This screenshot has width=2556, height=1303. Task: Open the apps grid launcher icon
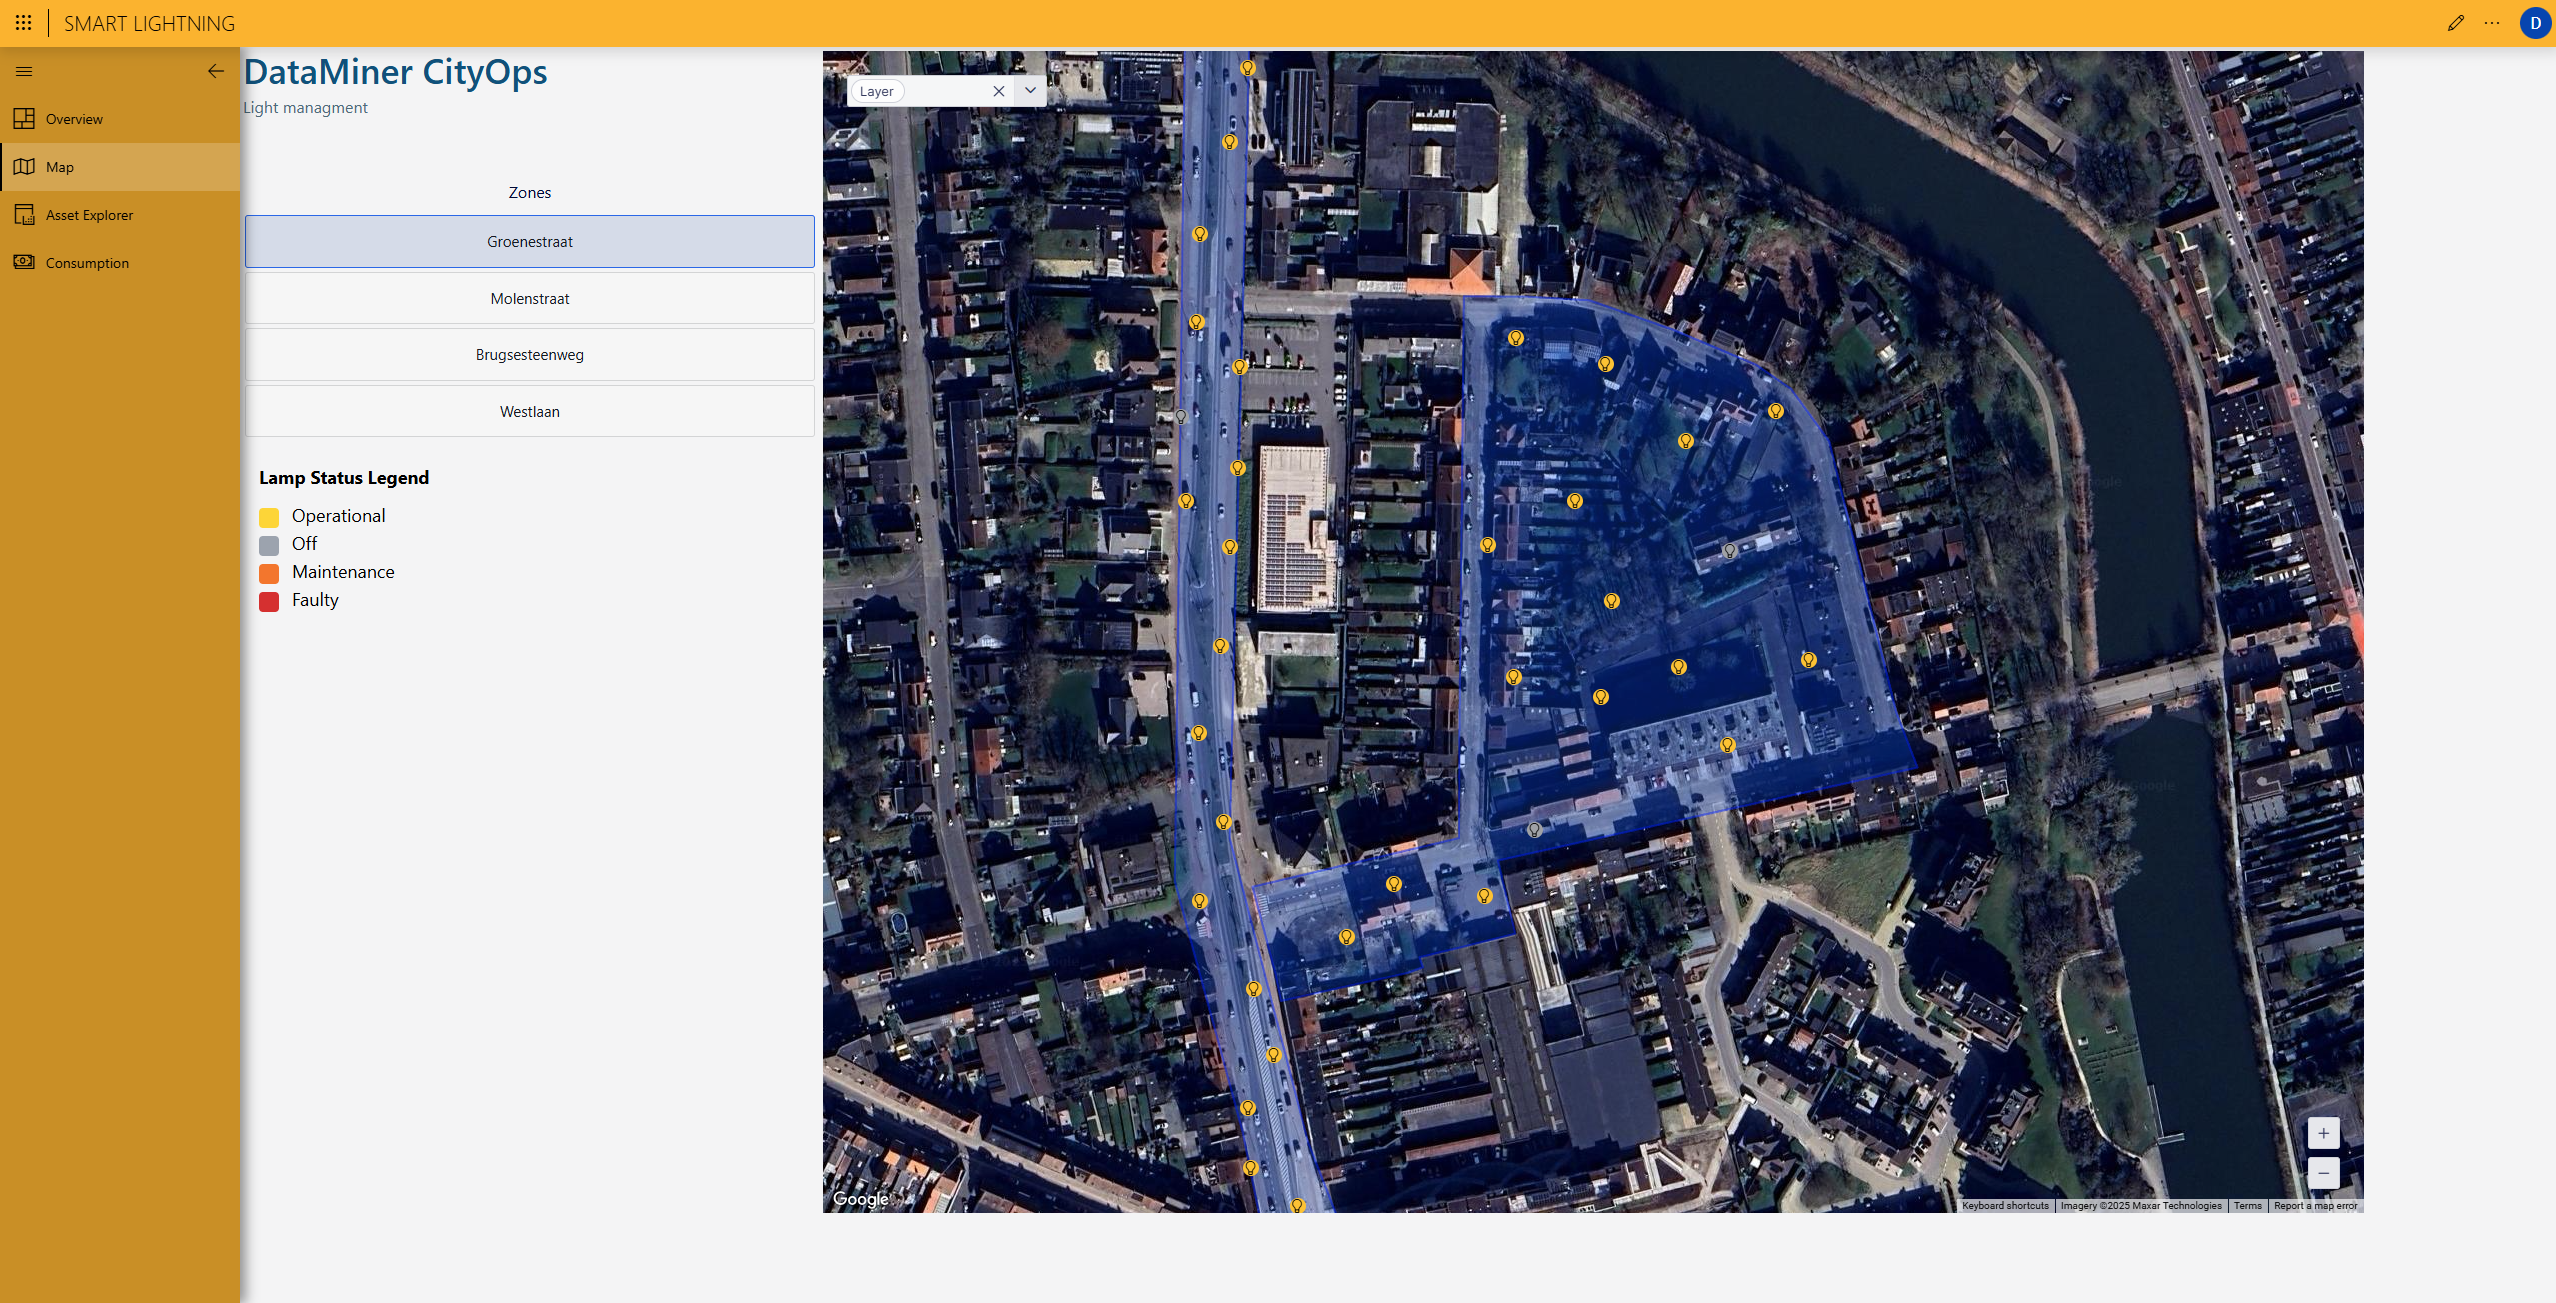(23, 23)
